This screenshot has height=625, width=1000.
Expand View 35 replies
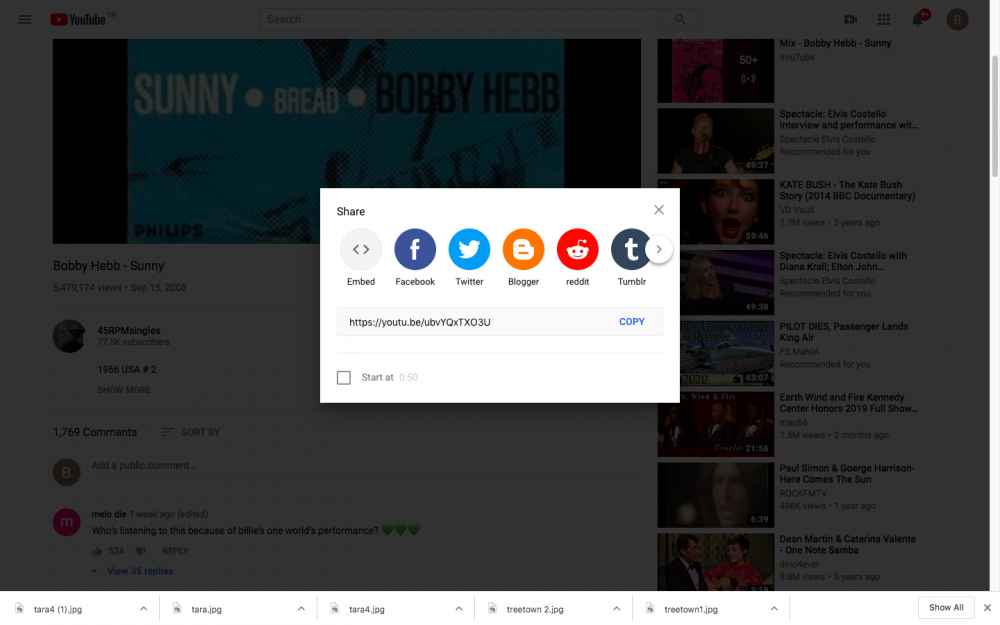(139, 571)
